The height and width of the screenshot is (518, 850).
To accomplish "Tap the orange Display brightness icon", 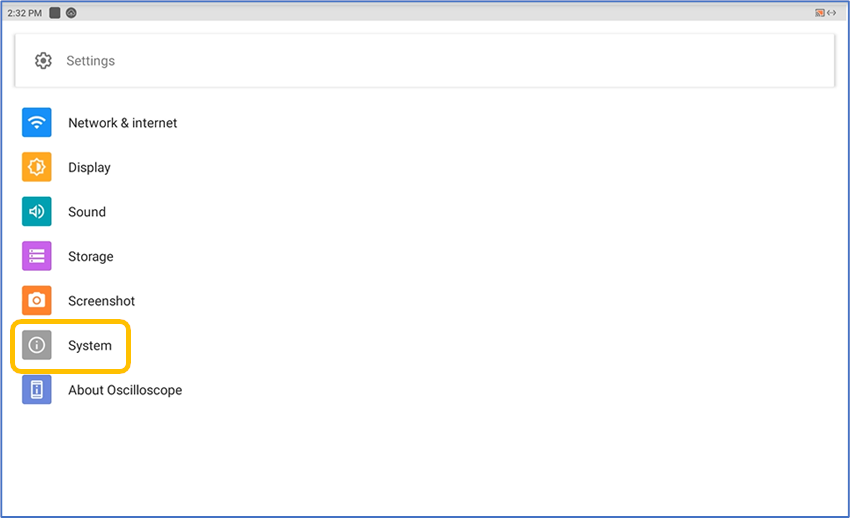I will pos(36,167).
